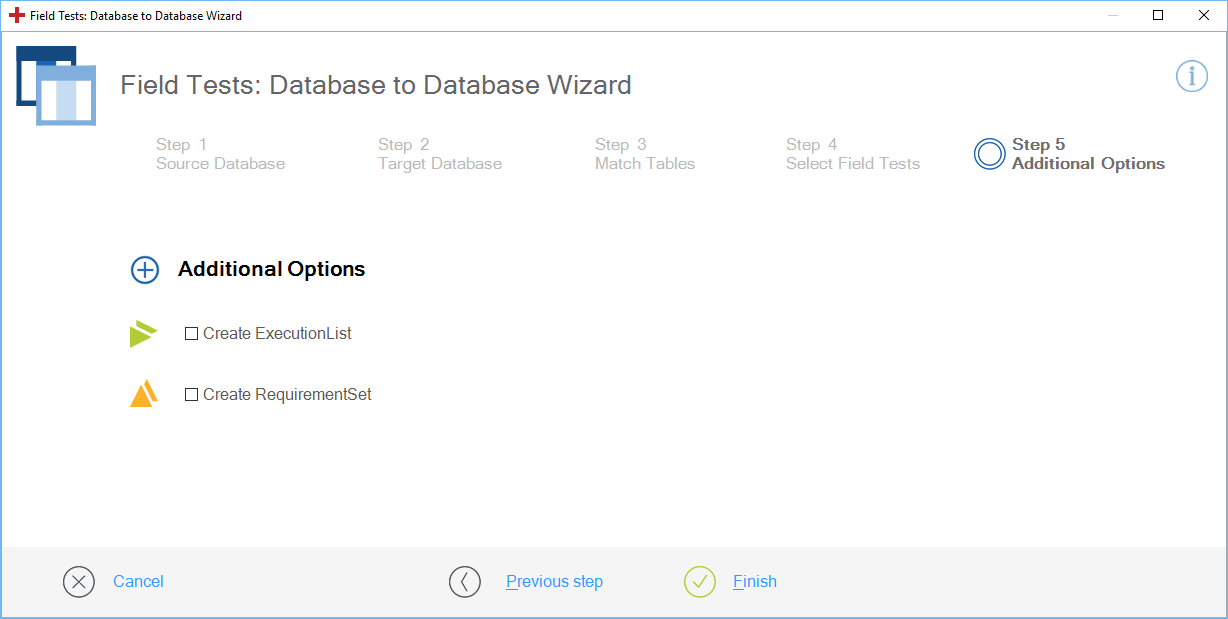Click the Cancel link

coord(138,582)
